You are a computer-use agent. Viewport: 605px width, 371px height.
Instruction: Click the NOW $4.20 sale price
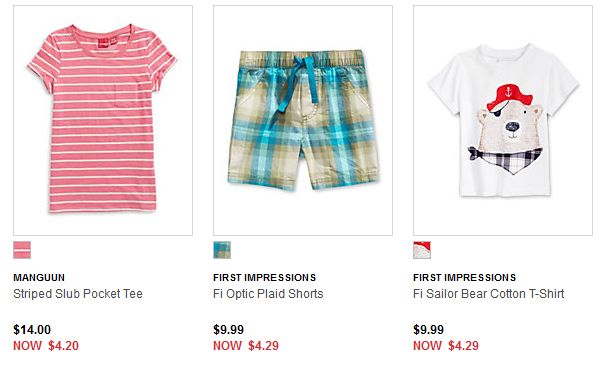tap(46, 346)
